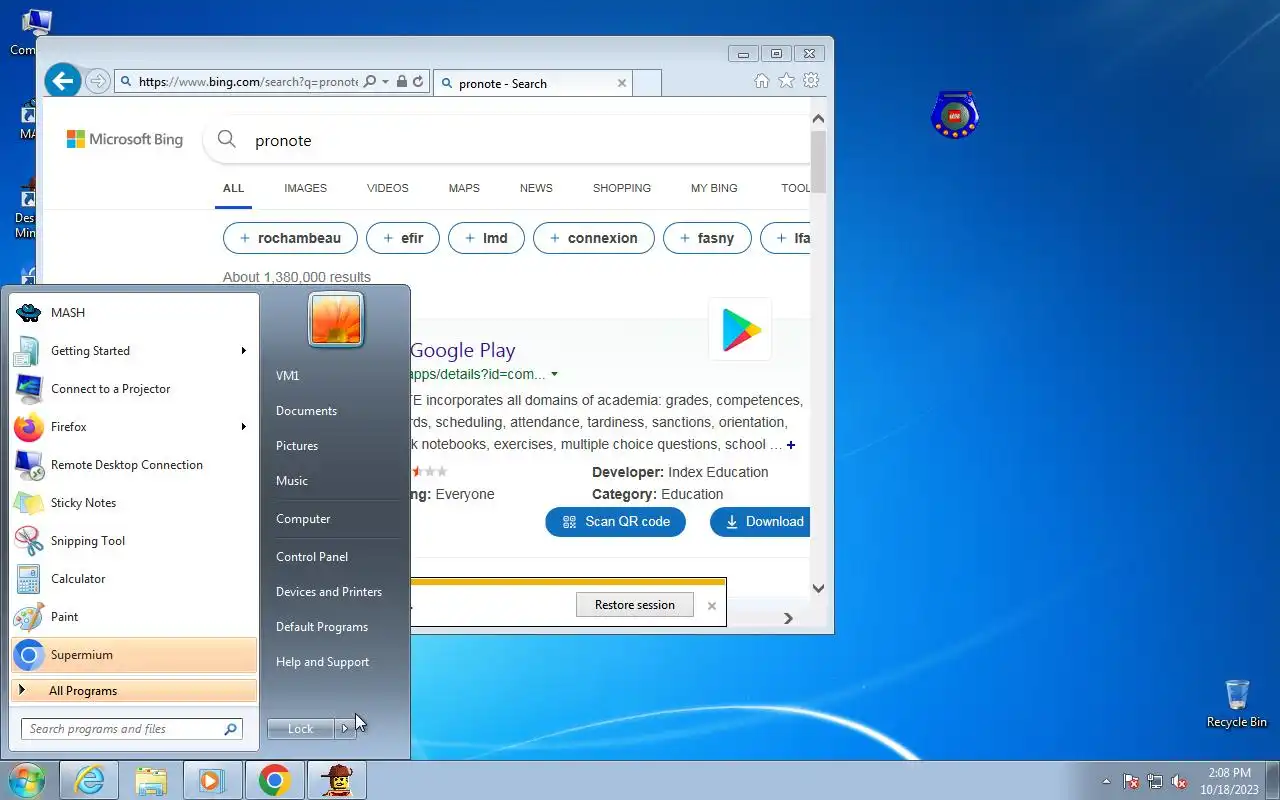Click the Internet Explorer back arrow
Screen dimensions: 1280x800
pyautogui.click(x=62, y=81)
